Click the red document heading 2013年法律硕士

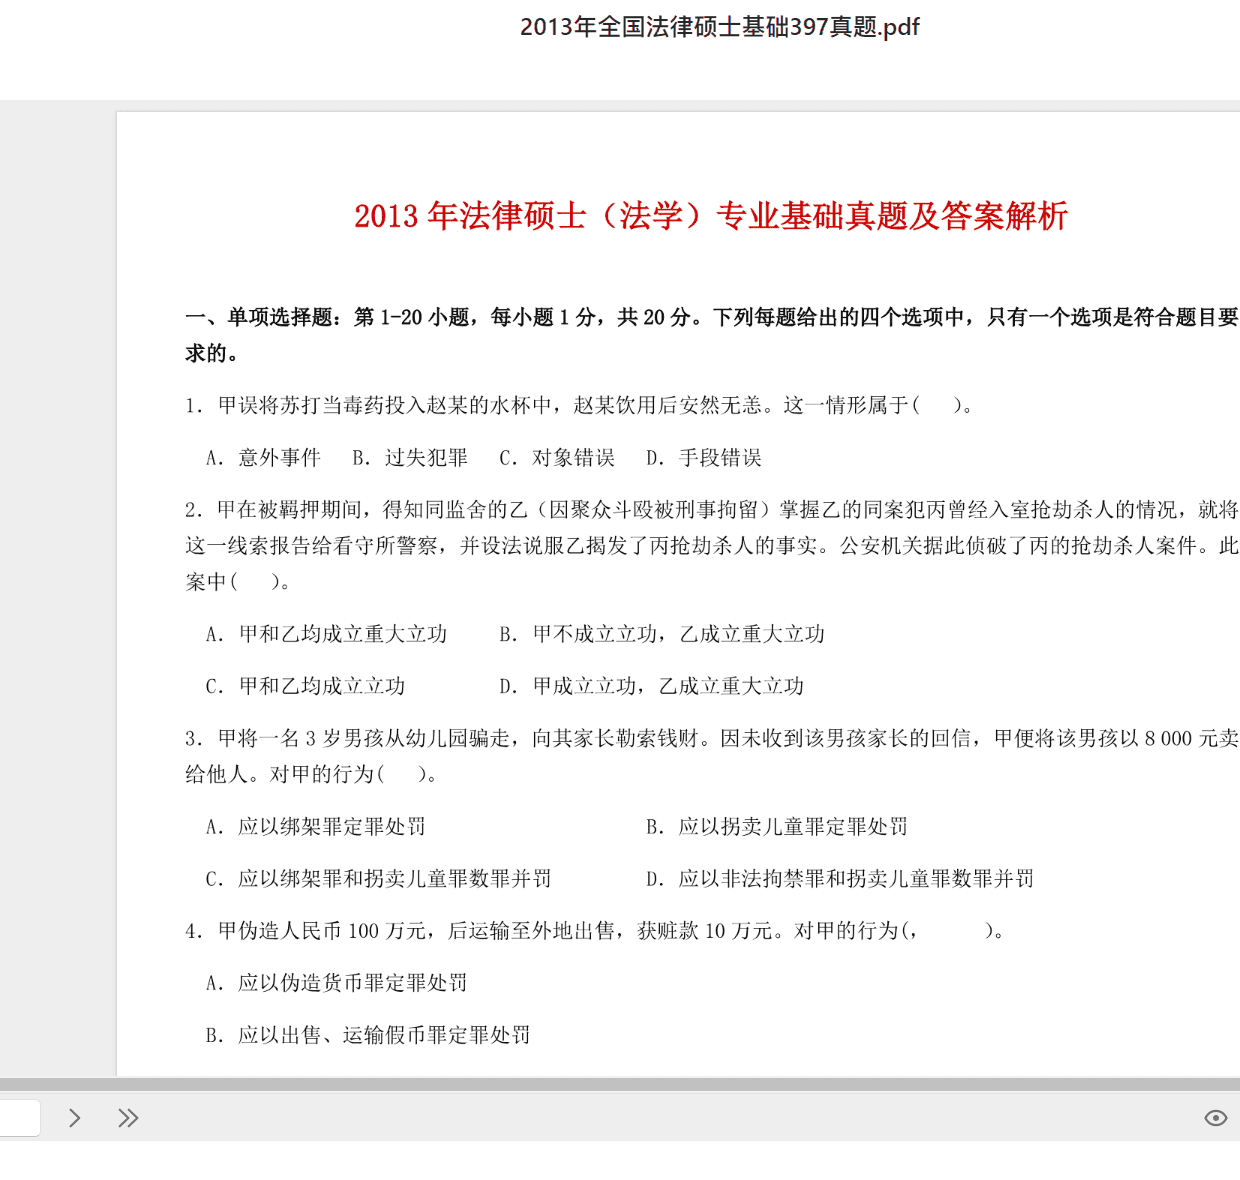(x=711, y=216)
